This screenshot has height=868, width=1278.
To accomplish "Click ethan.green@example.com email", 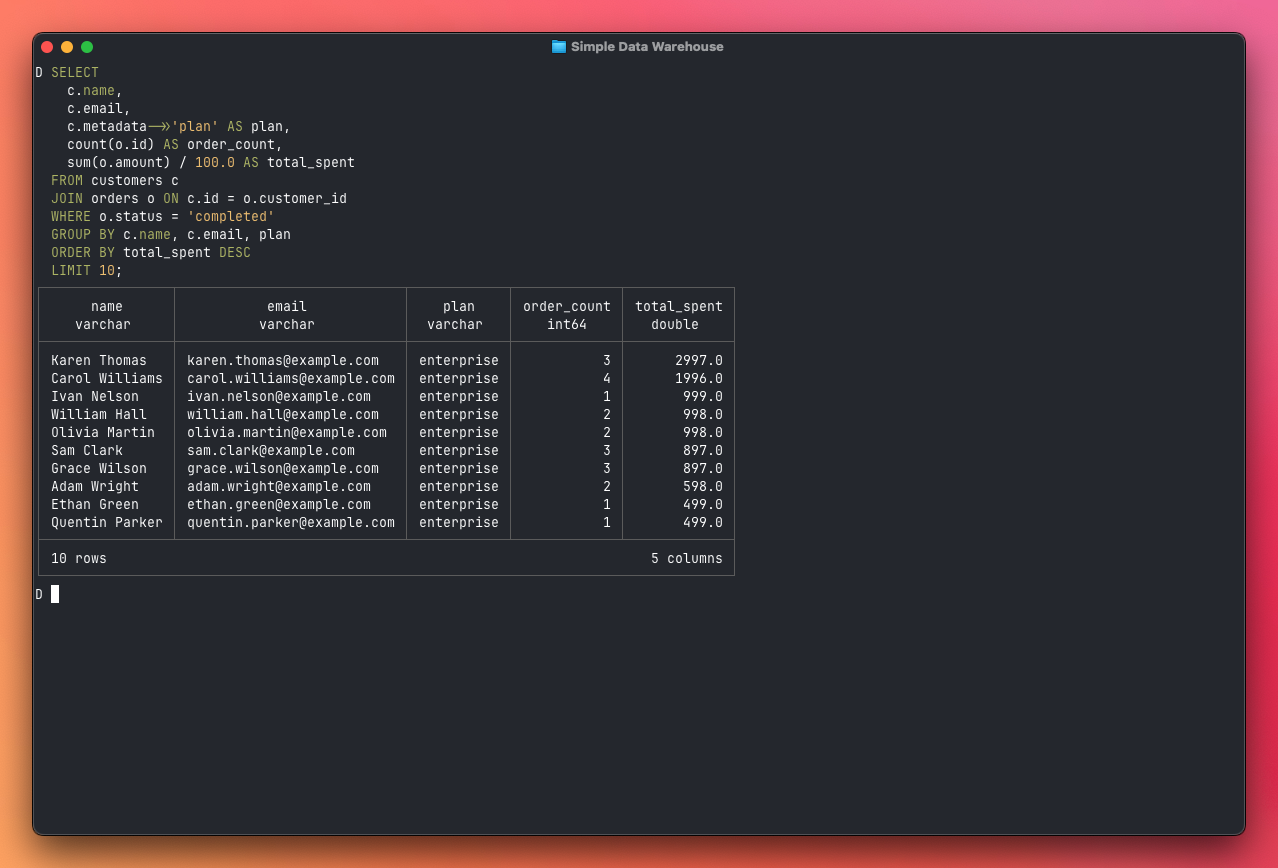I will pyautogui.click(x=279, y=505).
